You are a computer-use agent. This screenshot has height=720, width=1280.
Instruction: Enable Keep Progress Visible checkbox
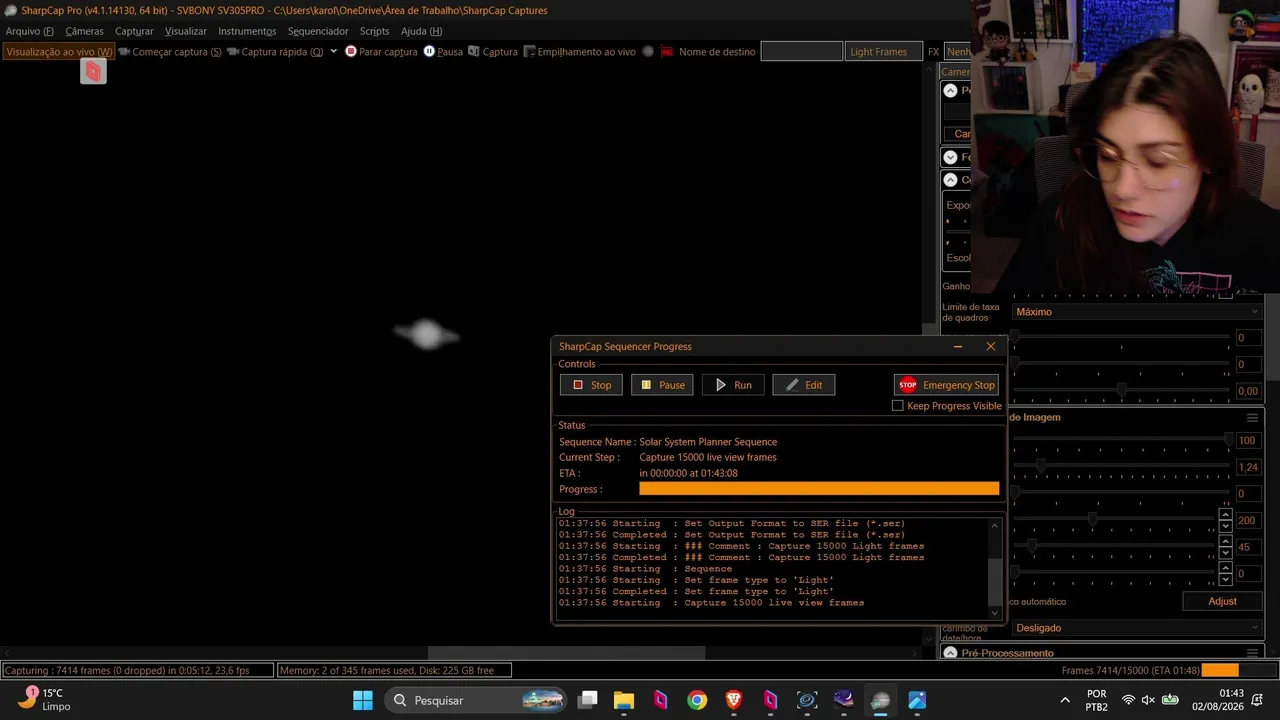pyautogui.click(x=897, y=406)
